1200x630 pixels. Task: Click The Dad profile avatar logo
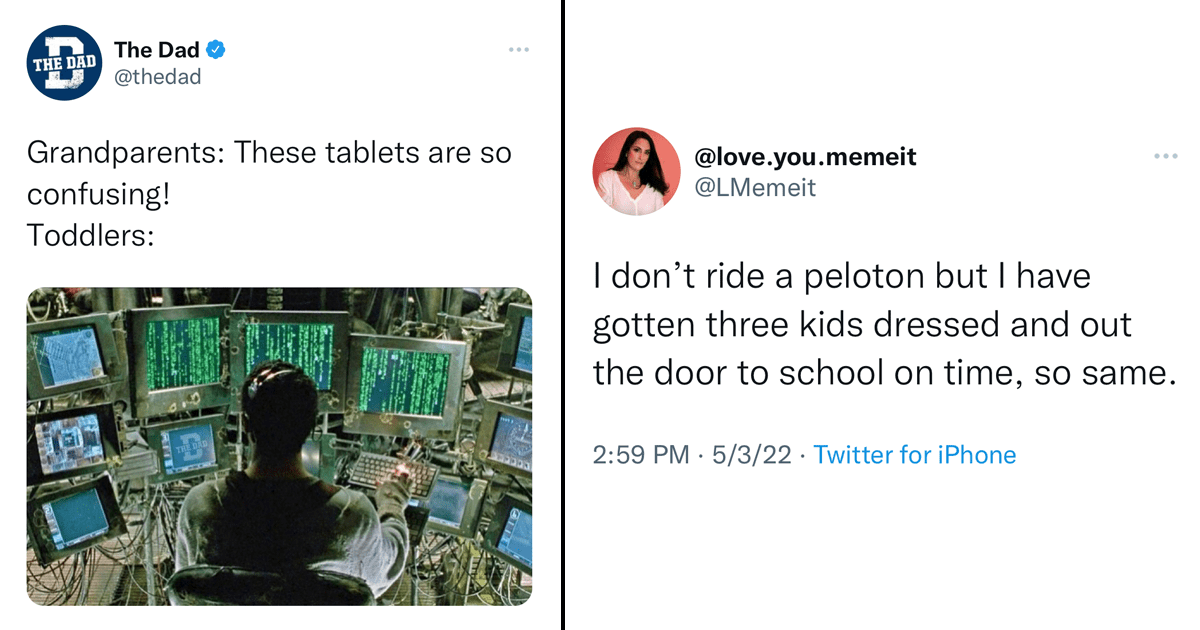coord(64,62)
